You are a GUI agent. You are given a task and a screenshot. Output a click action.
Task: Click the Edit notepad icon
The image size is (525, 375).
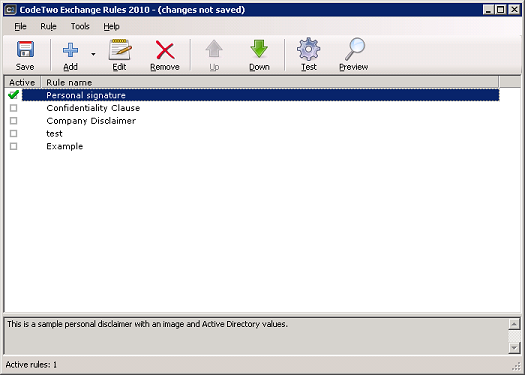click(x=120, y=49)
